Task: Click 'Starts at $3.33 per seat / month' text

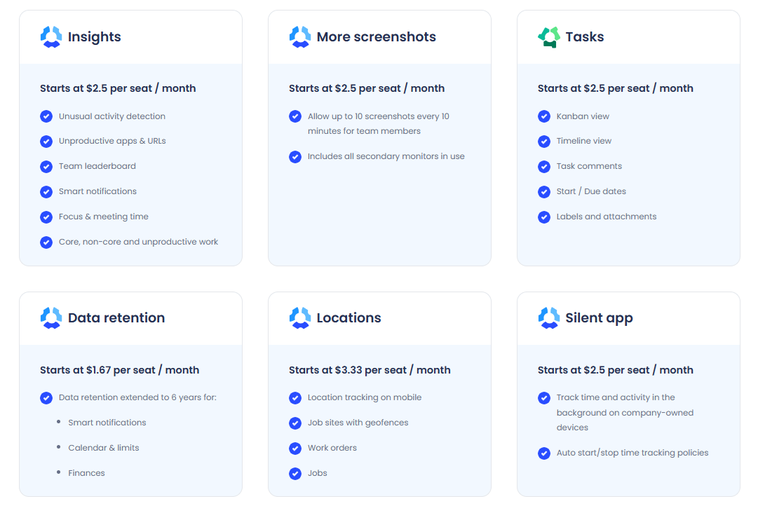Action: [369, 370]
